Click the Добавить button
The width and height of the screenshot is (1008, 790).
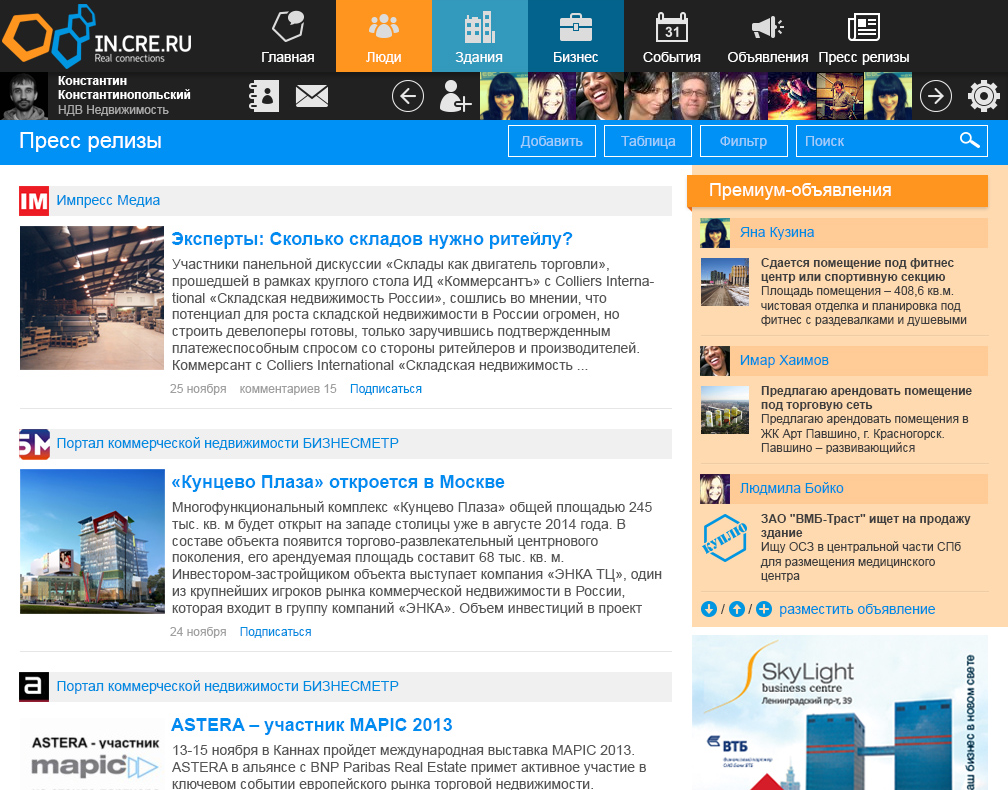tap(552, 141)
